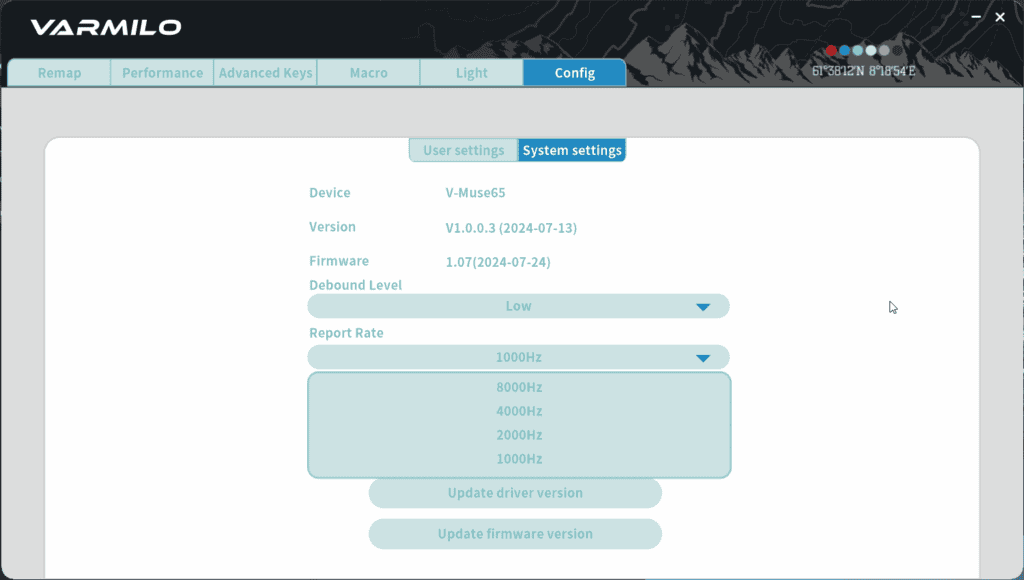Pick the 2000Hz report rate option
This screenshot has width=1024, height=580.
tap(519, 435)
